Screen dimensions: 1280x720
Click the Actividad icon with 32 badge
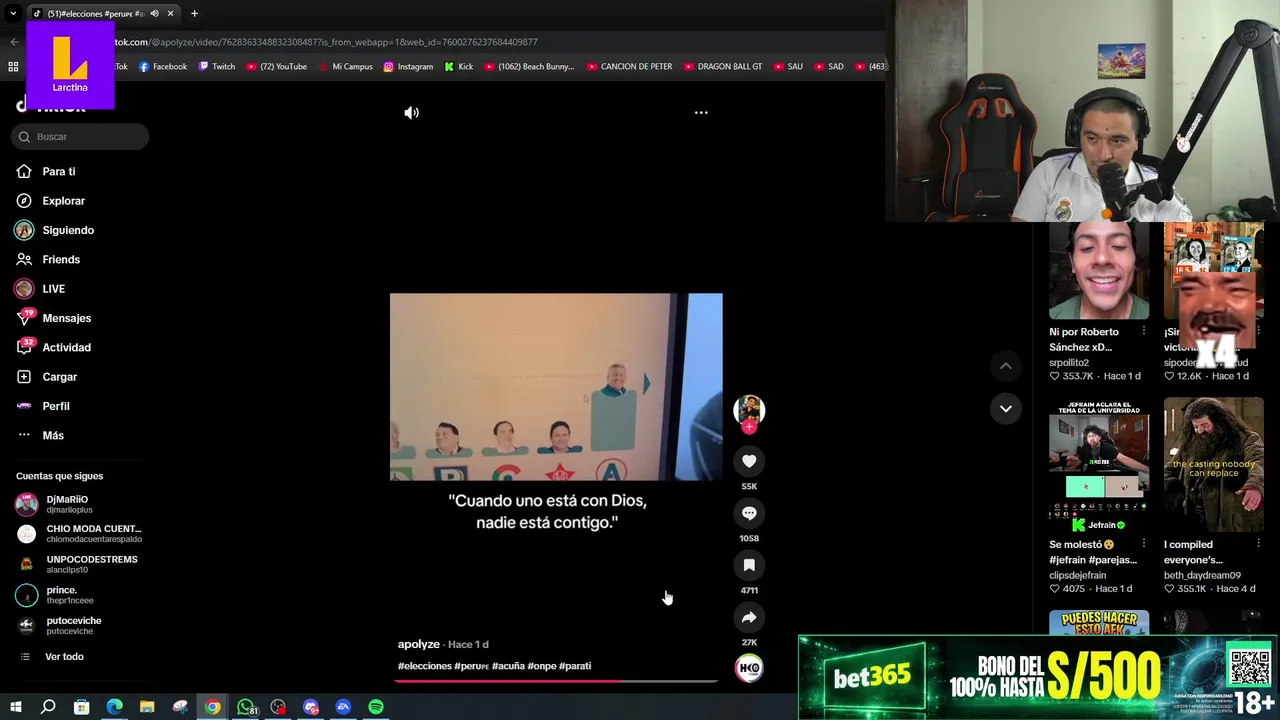pyautogui.click(x=24, y=347)
